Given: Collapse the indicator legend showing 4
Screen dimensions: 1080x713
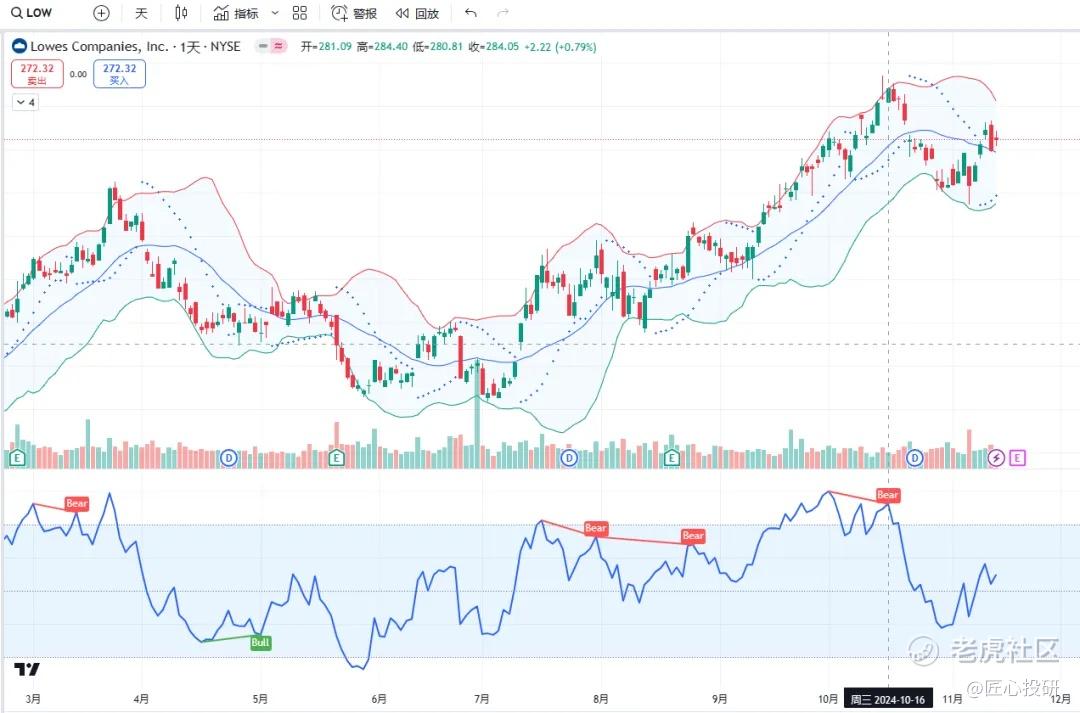Looking at the screenshot, I should coord(25,102).
